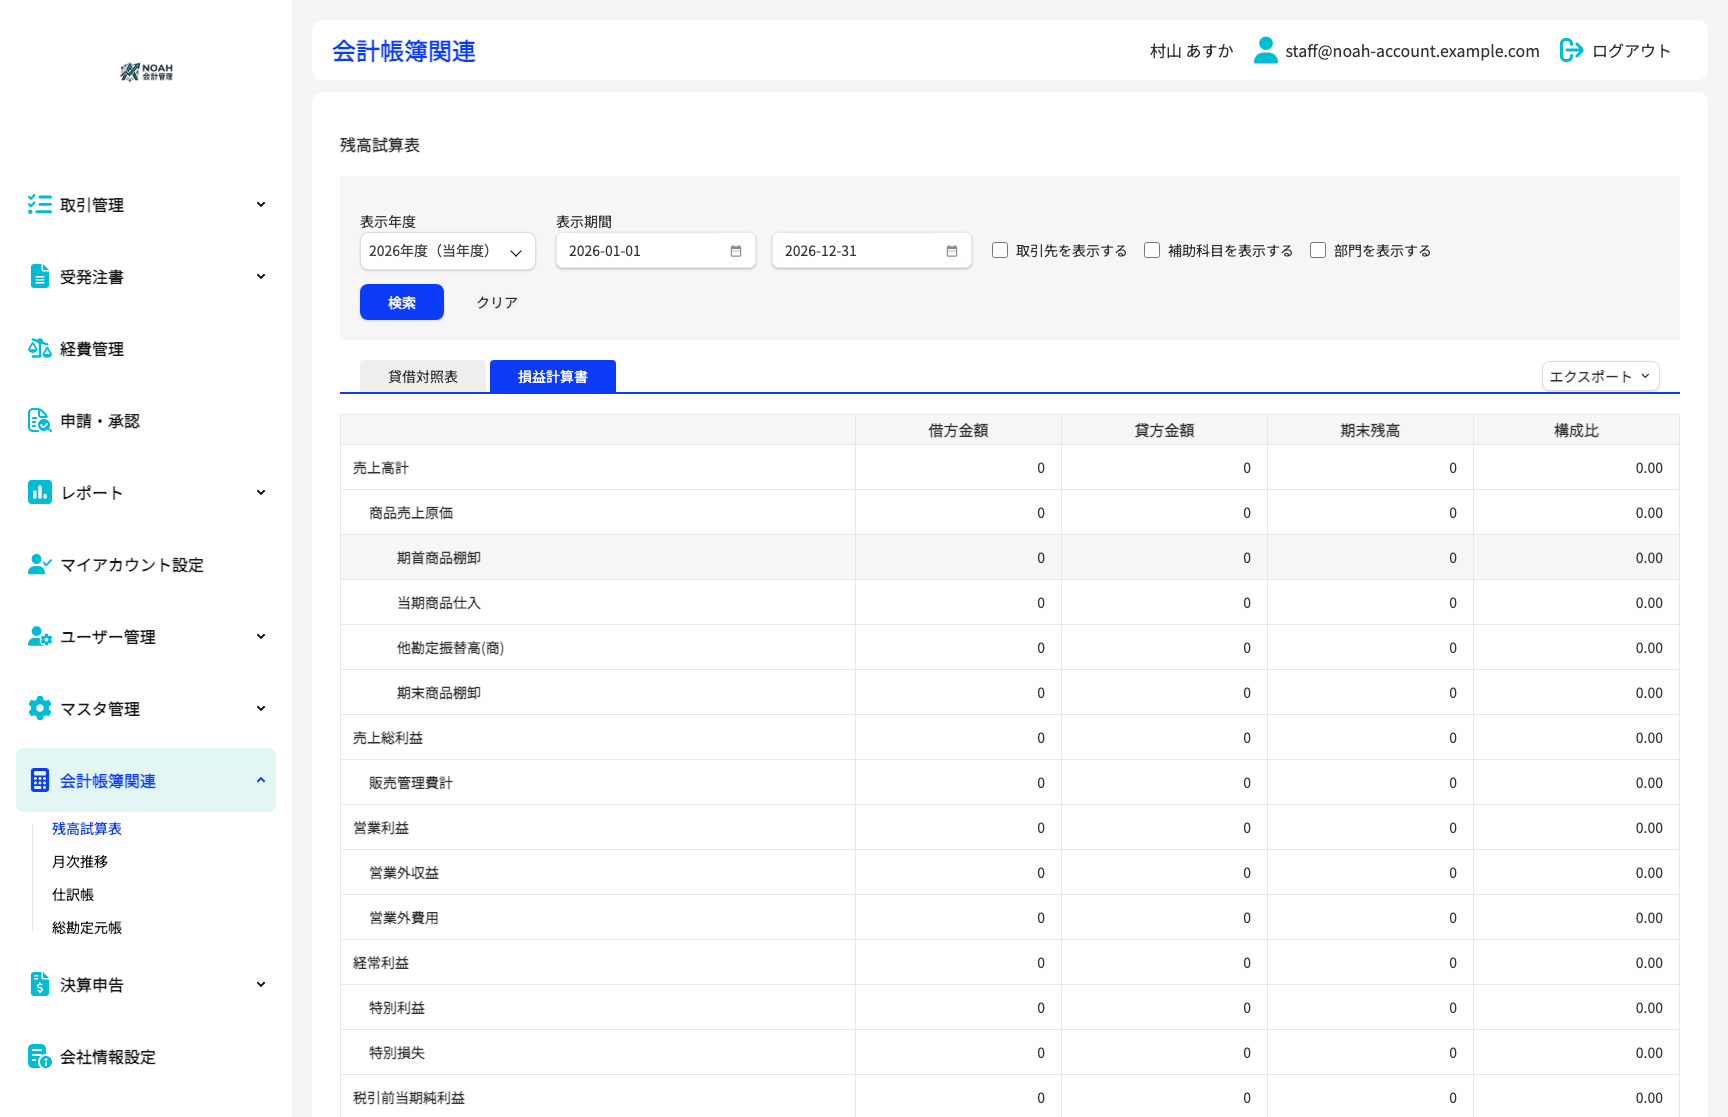The height and width of the screenshot is (1117, 1728).
Task: Click the end date input field
Action: tap(872, 251)
